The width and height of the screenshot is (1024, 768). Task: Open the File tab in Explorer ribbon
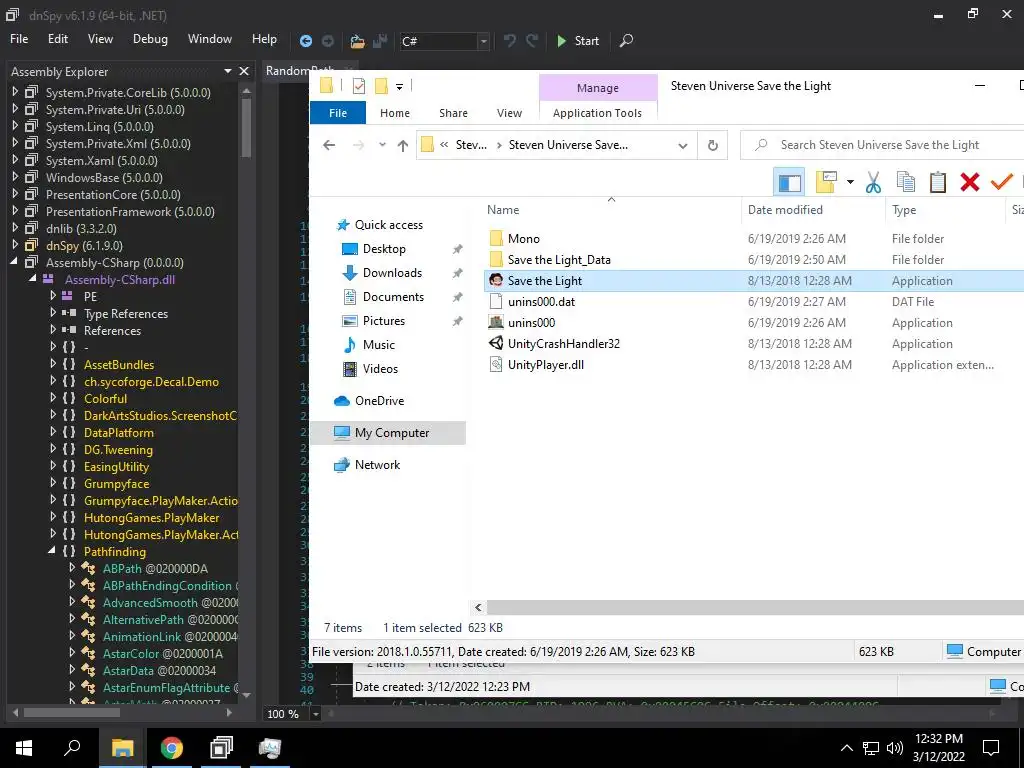pyautogui.click(x=338, y=113)
